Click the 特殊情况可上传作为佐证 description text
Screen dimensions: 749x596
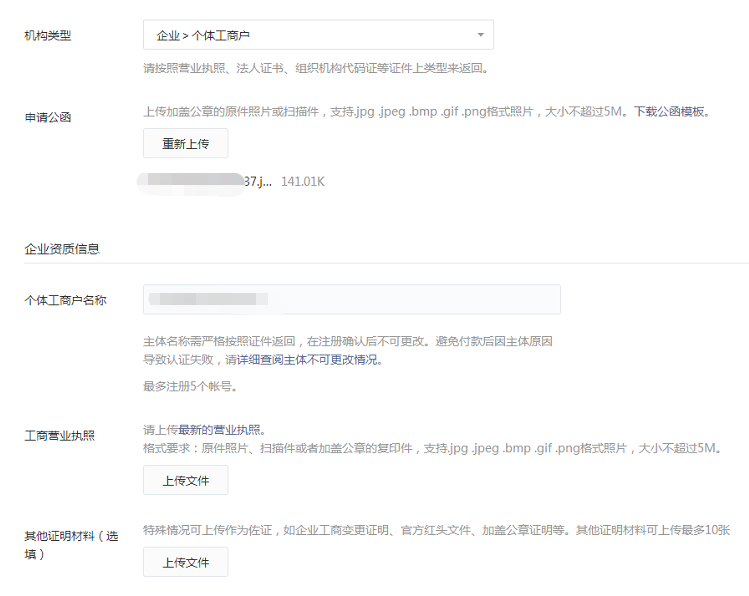click(436, 530)
